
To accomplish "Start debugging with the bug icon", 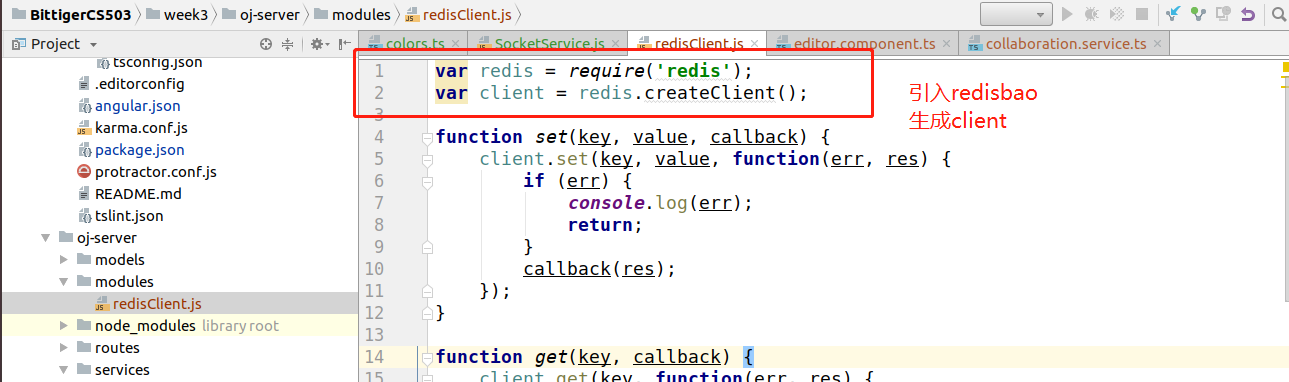I will [x=1092, y=14].
